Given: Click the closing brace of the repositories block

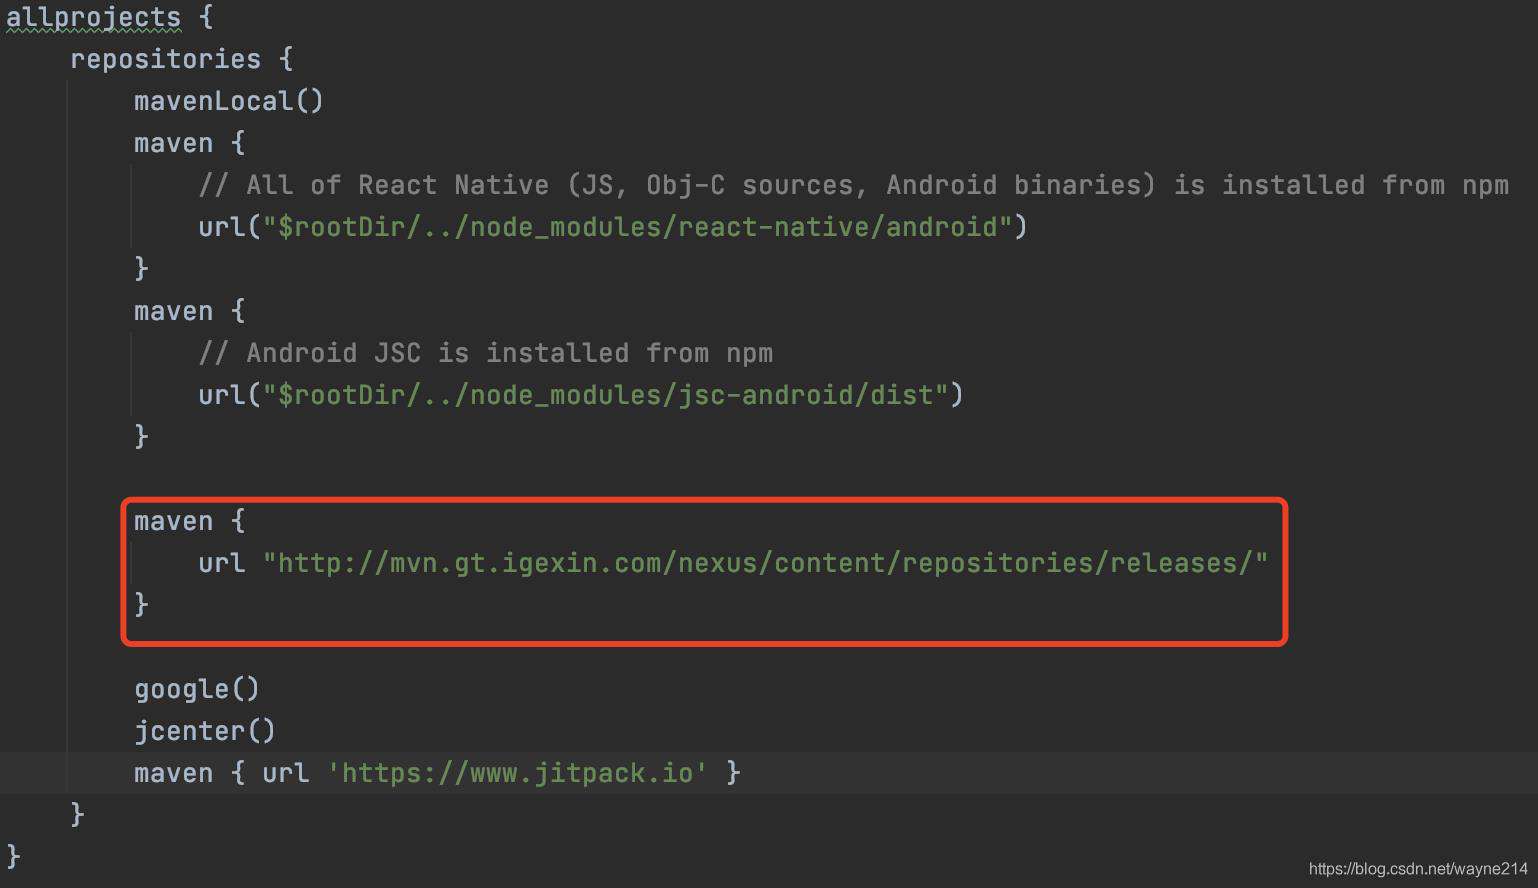Looking at the screenshot, I should (77, 814).
